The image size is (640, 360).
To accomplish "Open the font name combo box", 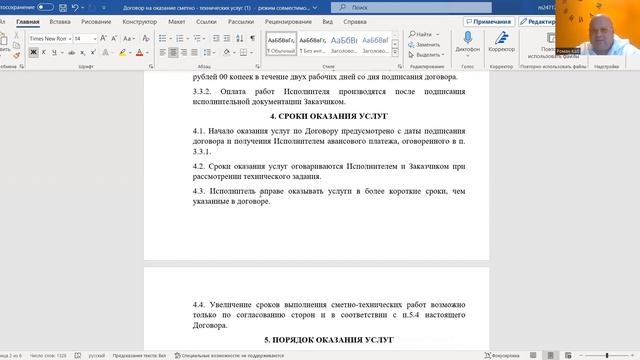I will coord(50,38).
